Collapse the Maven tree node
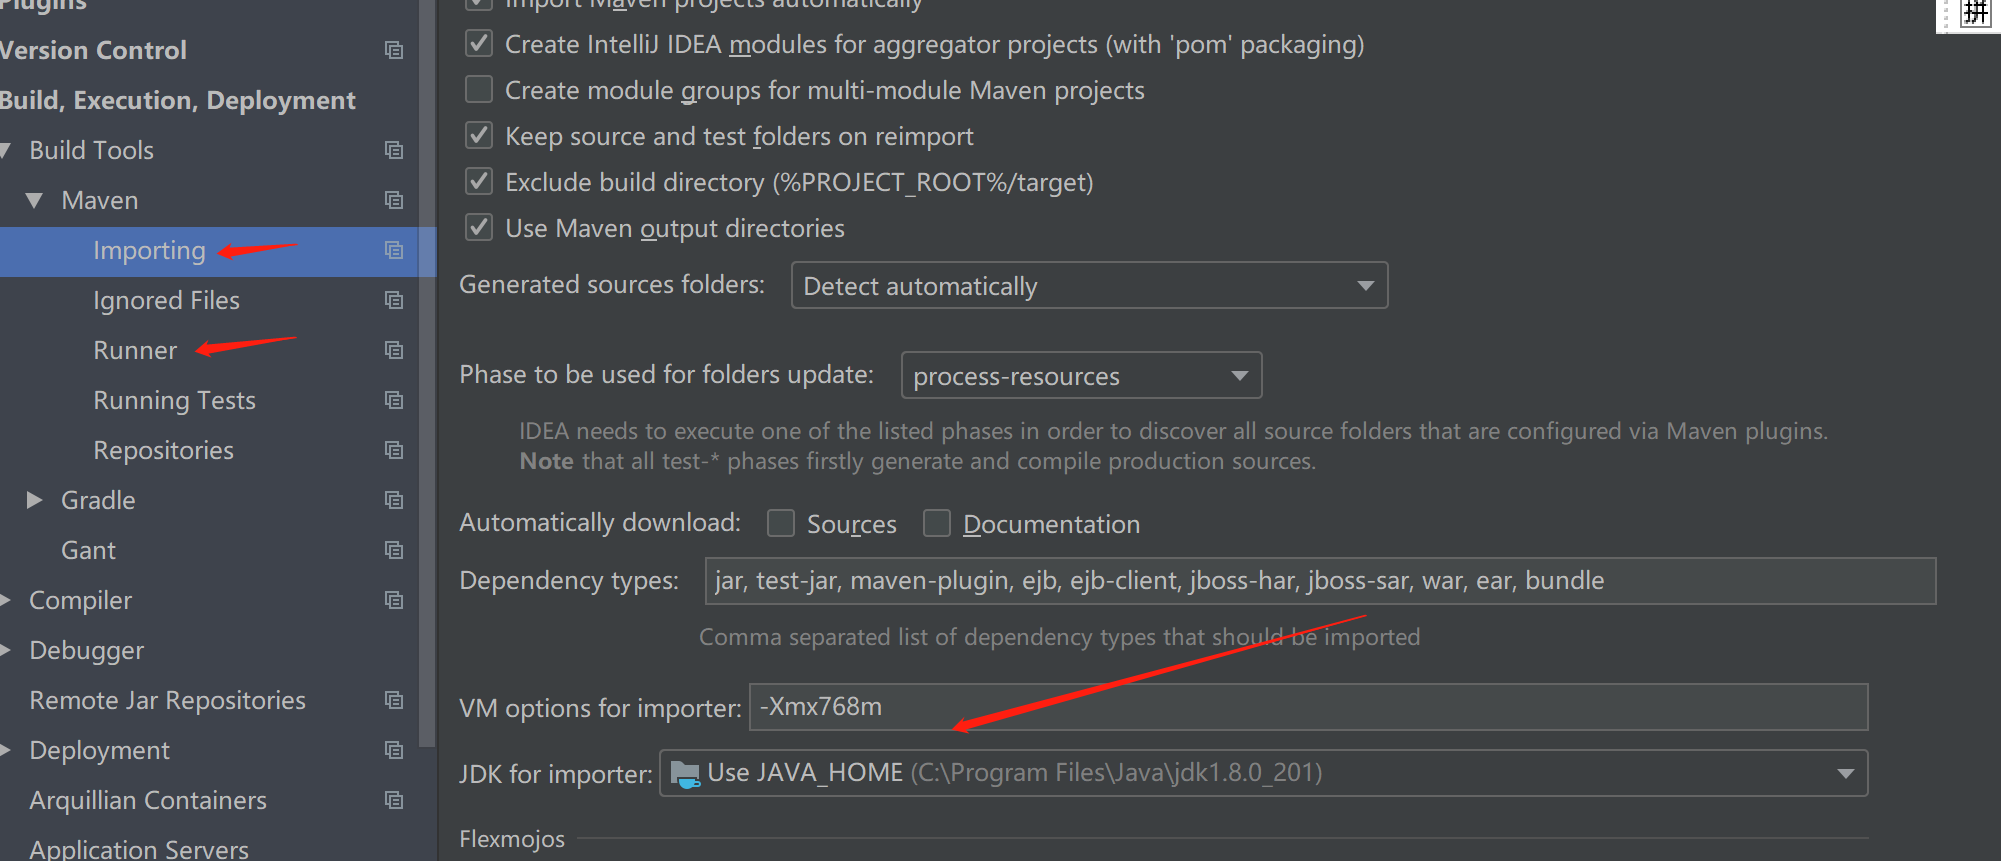 [x=34, y=200]
